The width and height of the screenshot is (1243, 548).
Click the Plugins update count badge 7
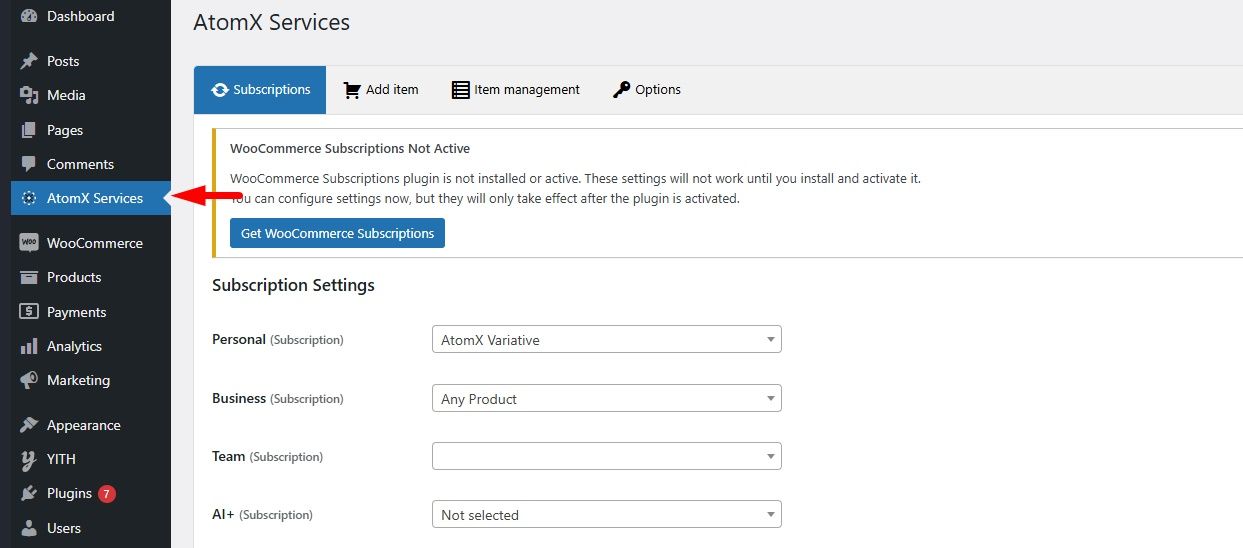107,494
